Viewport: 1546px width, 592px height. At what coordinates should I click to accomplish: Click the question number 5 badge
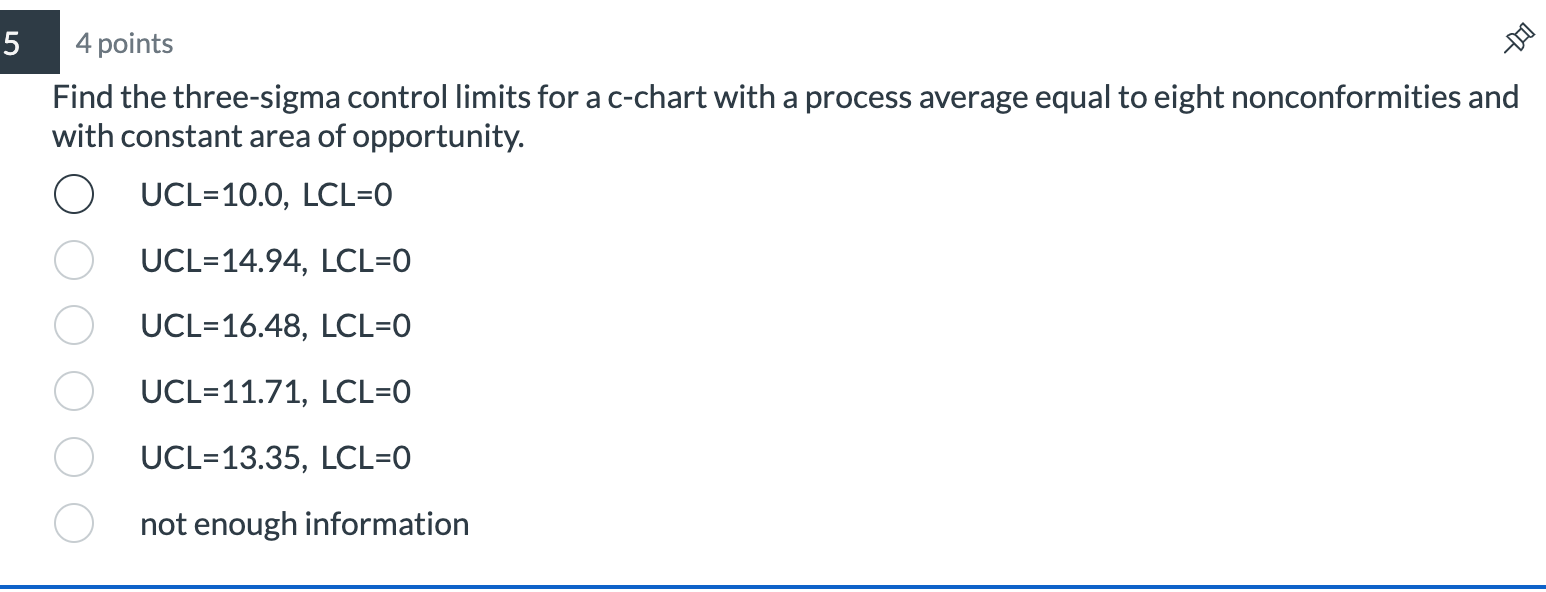pos(28,42)
